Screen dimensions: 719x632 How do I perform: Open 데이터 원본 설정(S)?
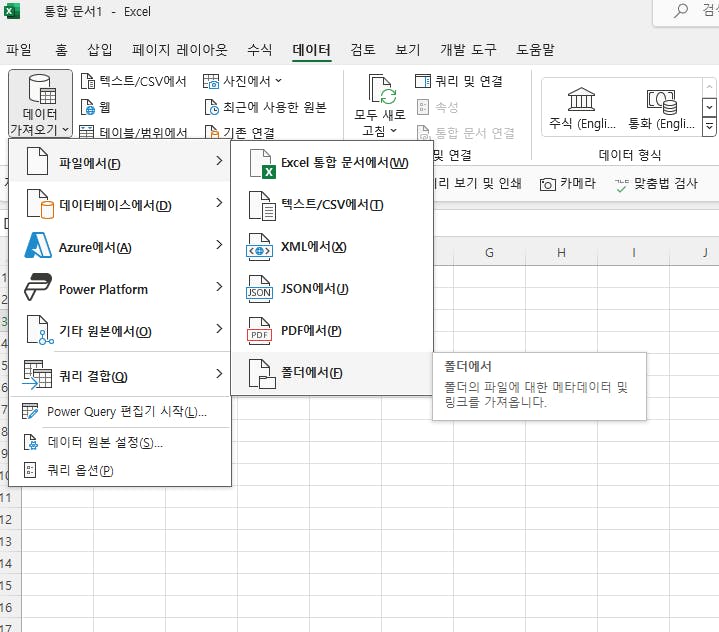(x=119, y=443)
